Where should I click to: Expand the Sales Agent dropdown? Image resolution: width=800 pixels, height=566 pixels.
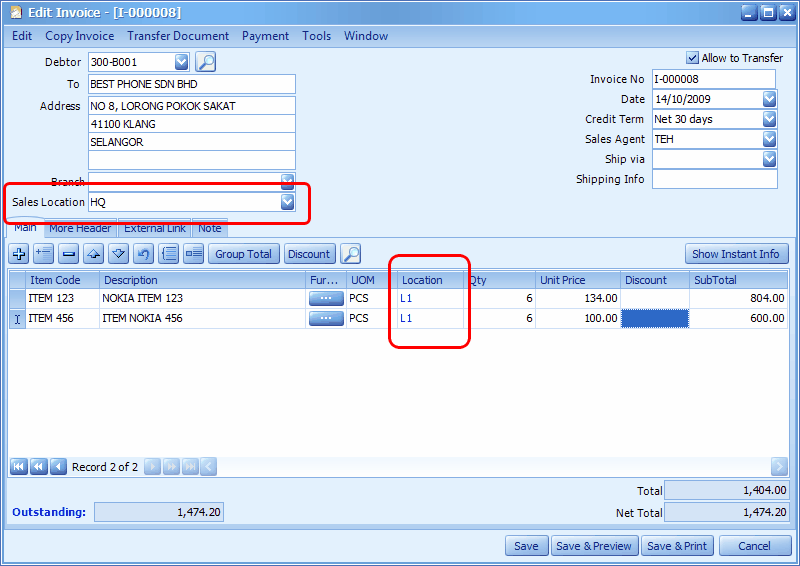click(769, 139)
